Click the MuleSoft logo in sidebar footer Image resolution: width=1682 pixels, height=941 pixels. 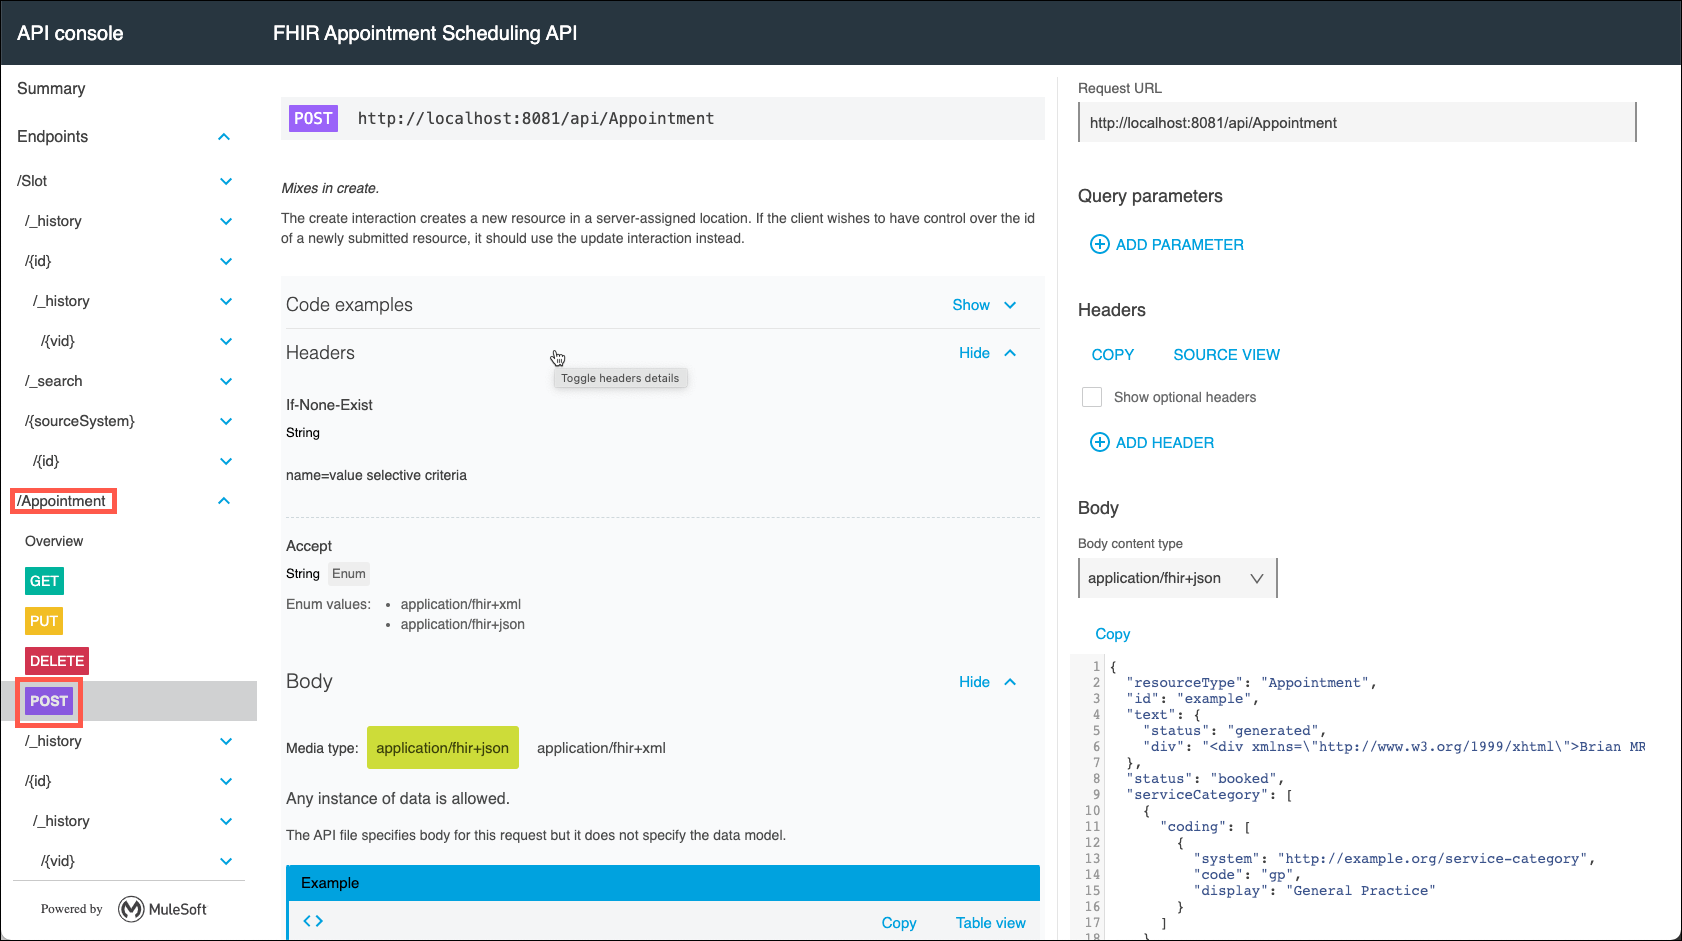[162, 909]
